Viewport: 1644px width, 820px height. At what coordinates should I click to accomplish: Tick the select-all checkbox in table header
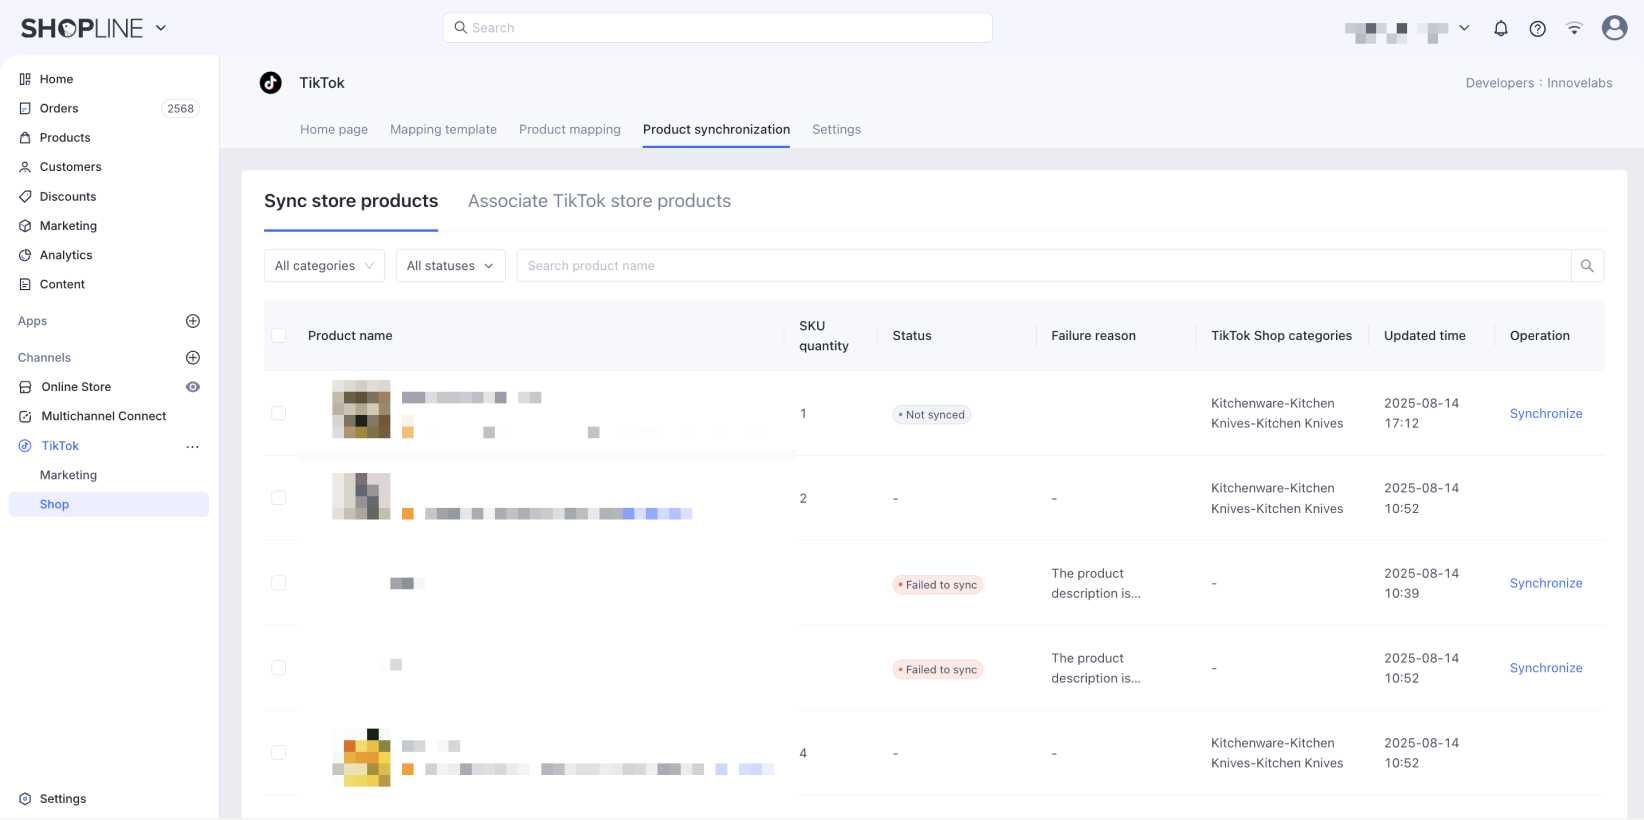point(279,336)
